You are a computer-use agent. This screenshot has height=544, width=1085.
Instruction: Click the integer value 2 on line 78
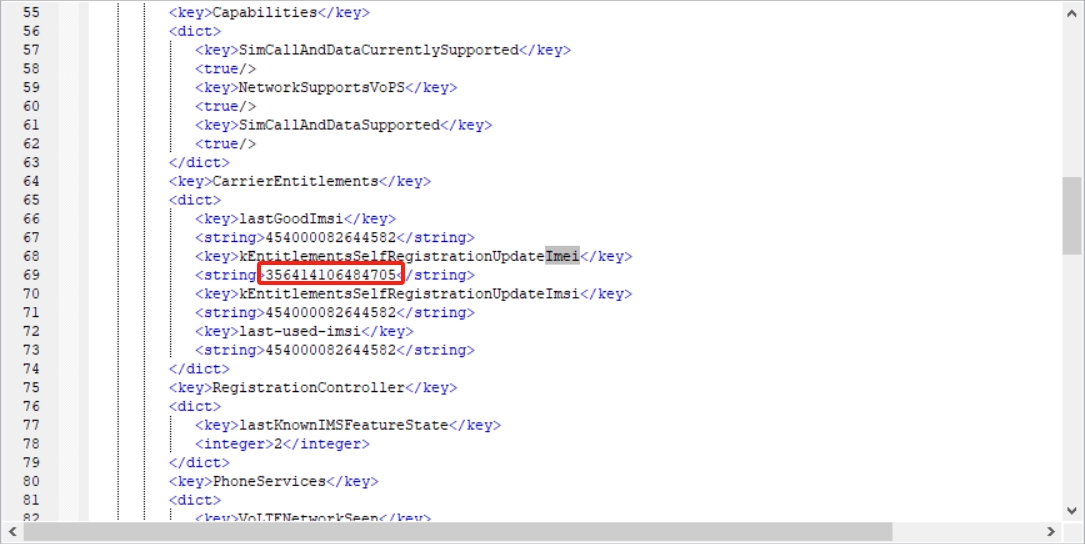[278, 443]
